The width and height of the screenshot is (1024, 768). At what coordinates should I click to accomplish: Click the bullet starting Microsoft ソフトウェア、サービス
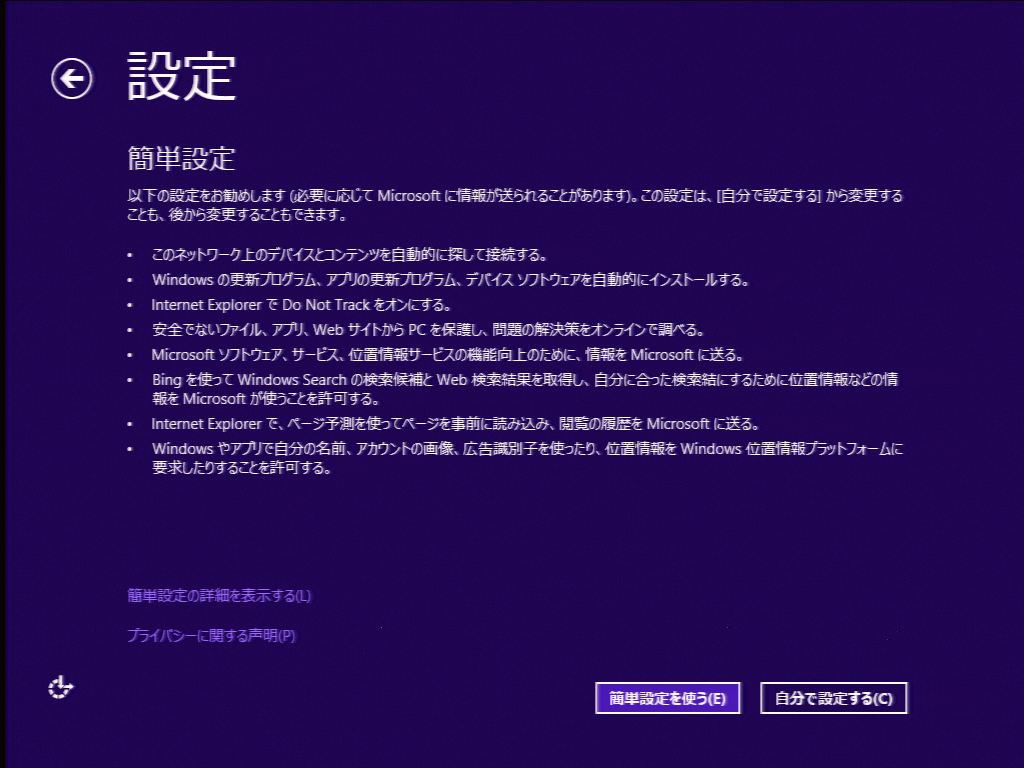[x=448, y=355]
